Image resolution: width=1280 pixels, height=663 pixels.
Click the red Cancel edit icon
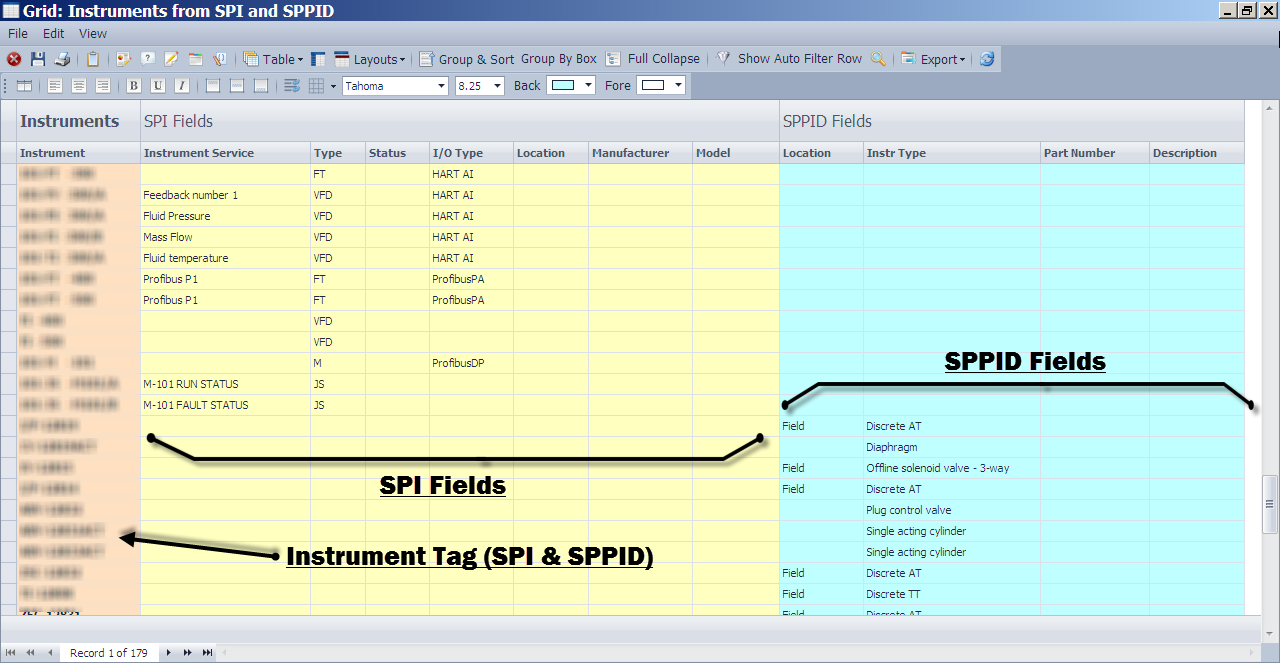tap(14, 59)
